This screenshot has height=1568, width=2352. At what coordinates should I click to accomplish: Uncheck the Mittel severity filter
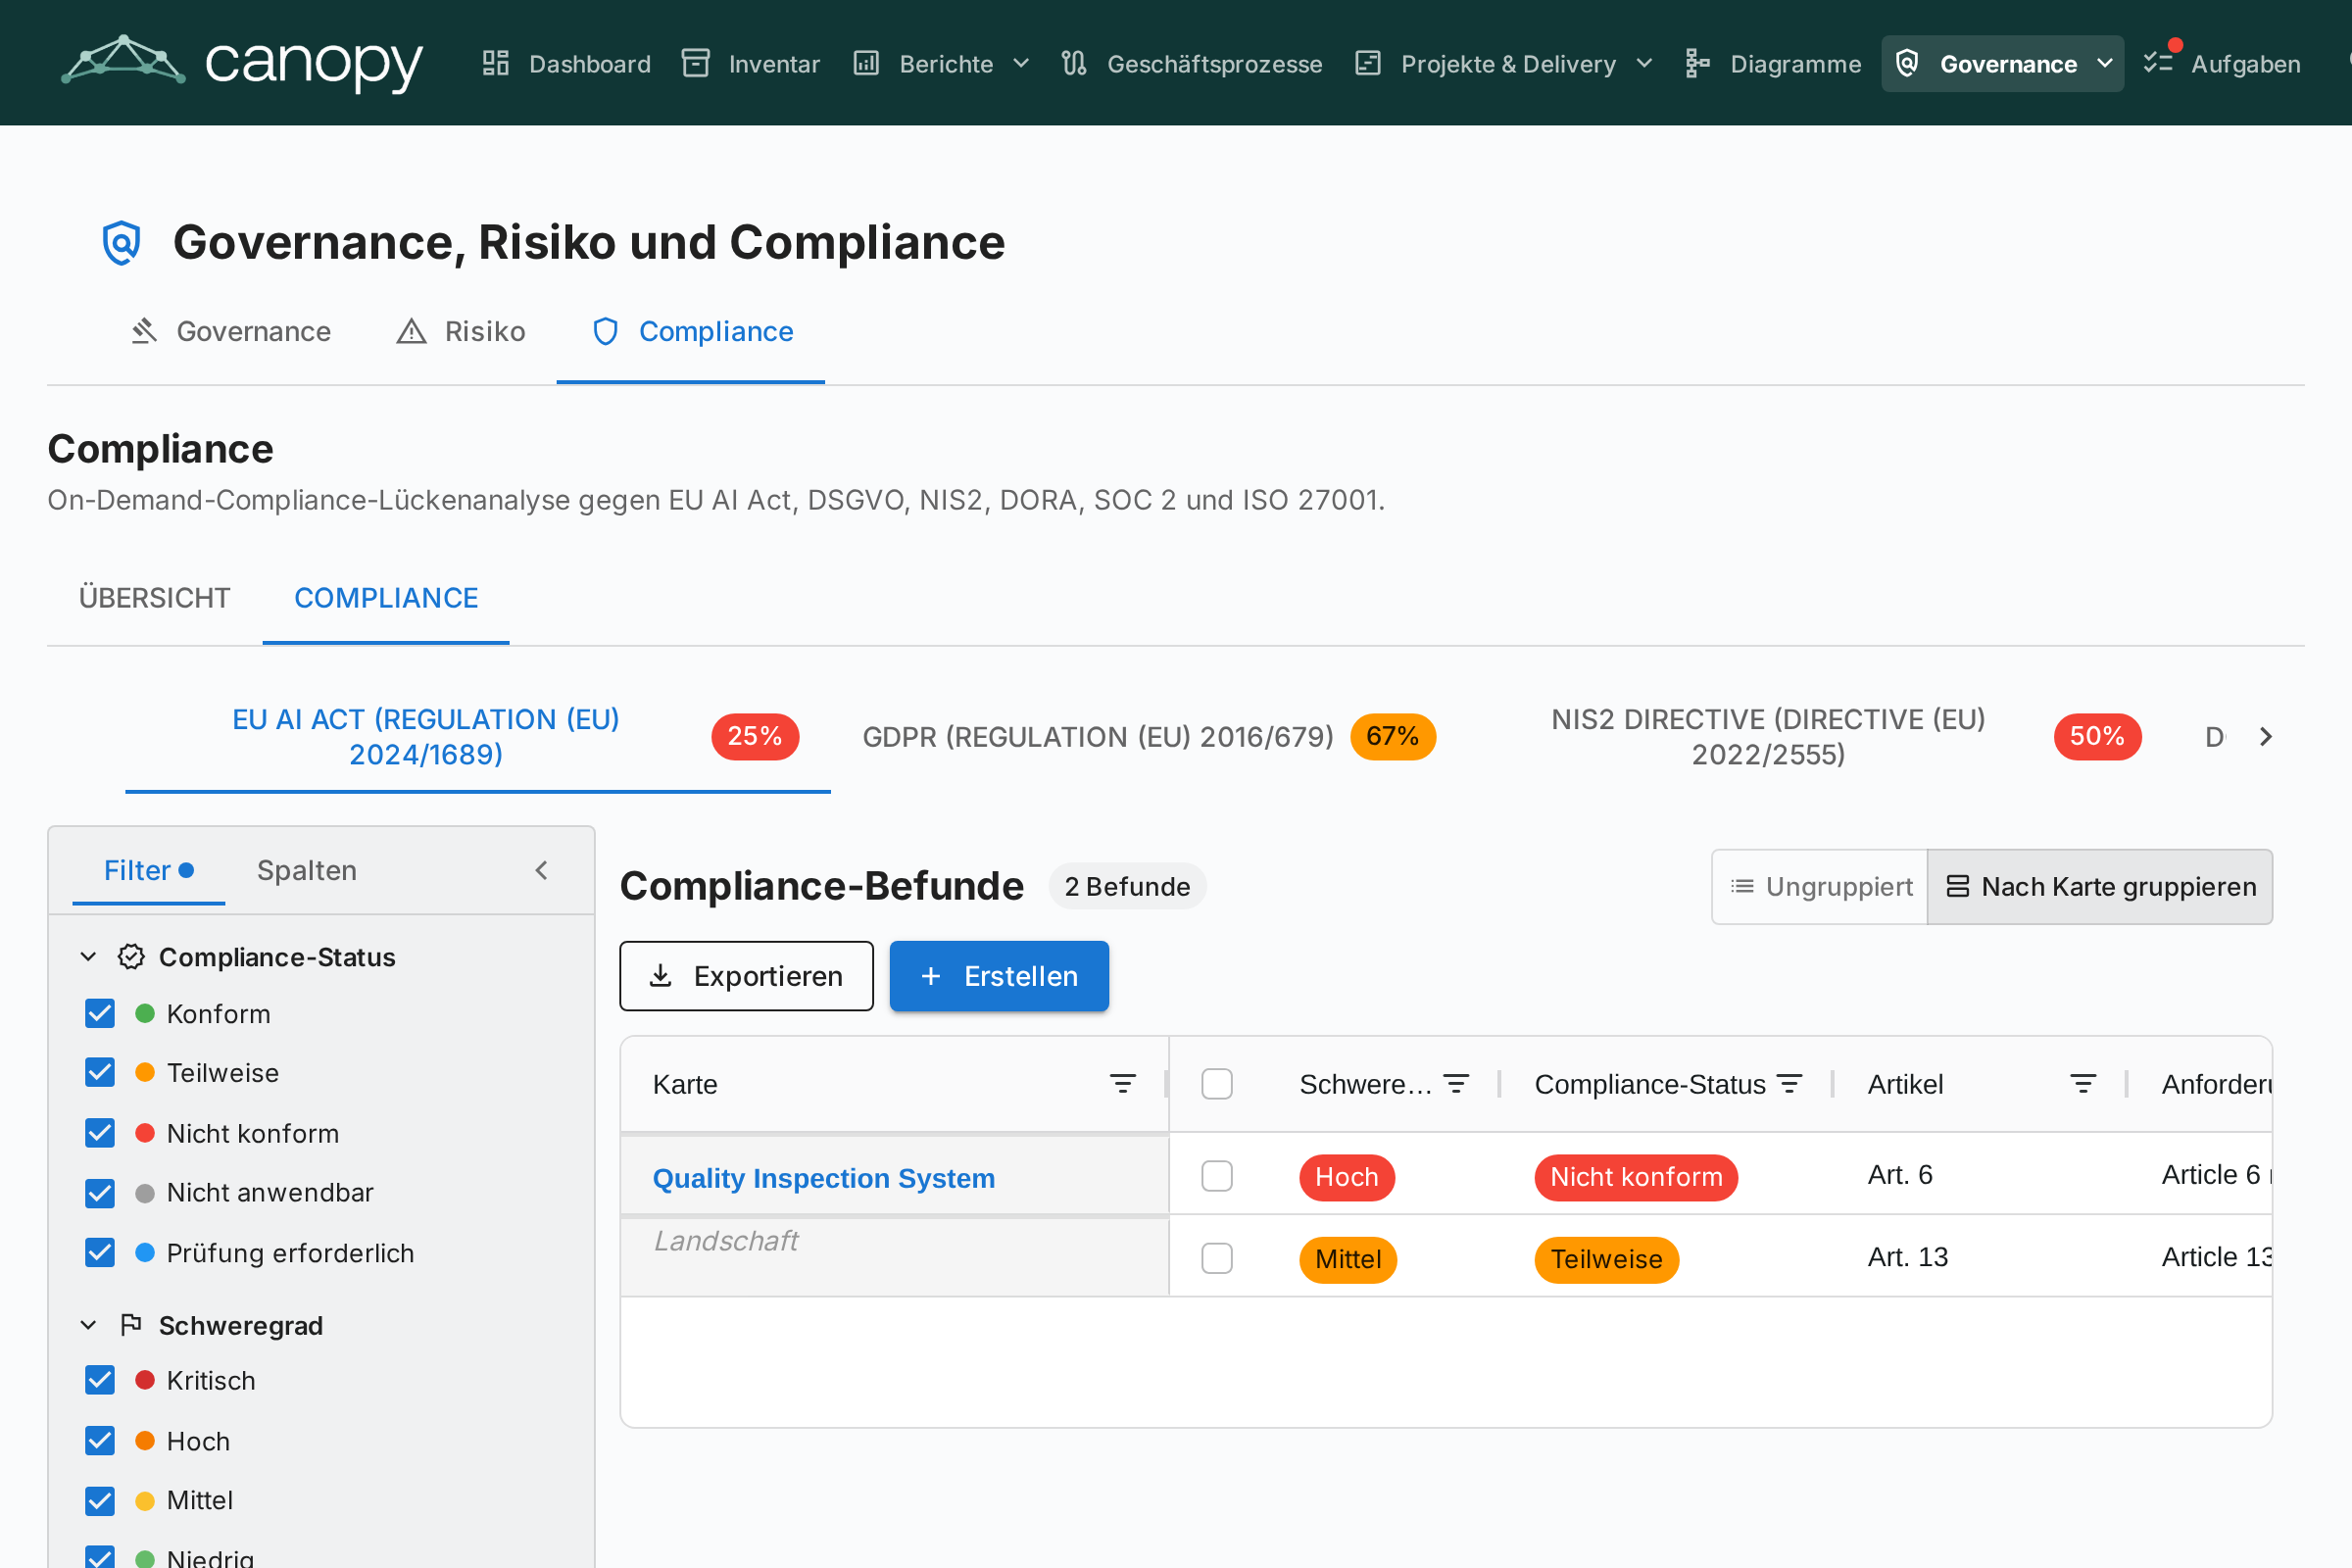pos(100,1501)
